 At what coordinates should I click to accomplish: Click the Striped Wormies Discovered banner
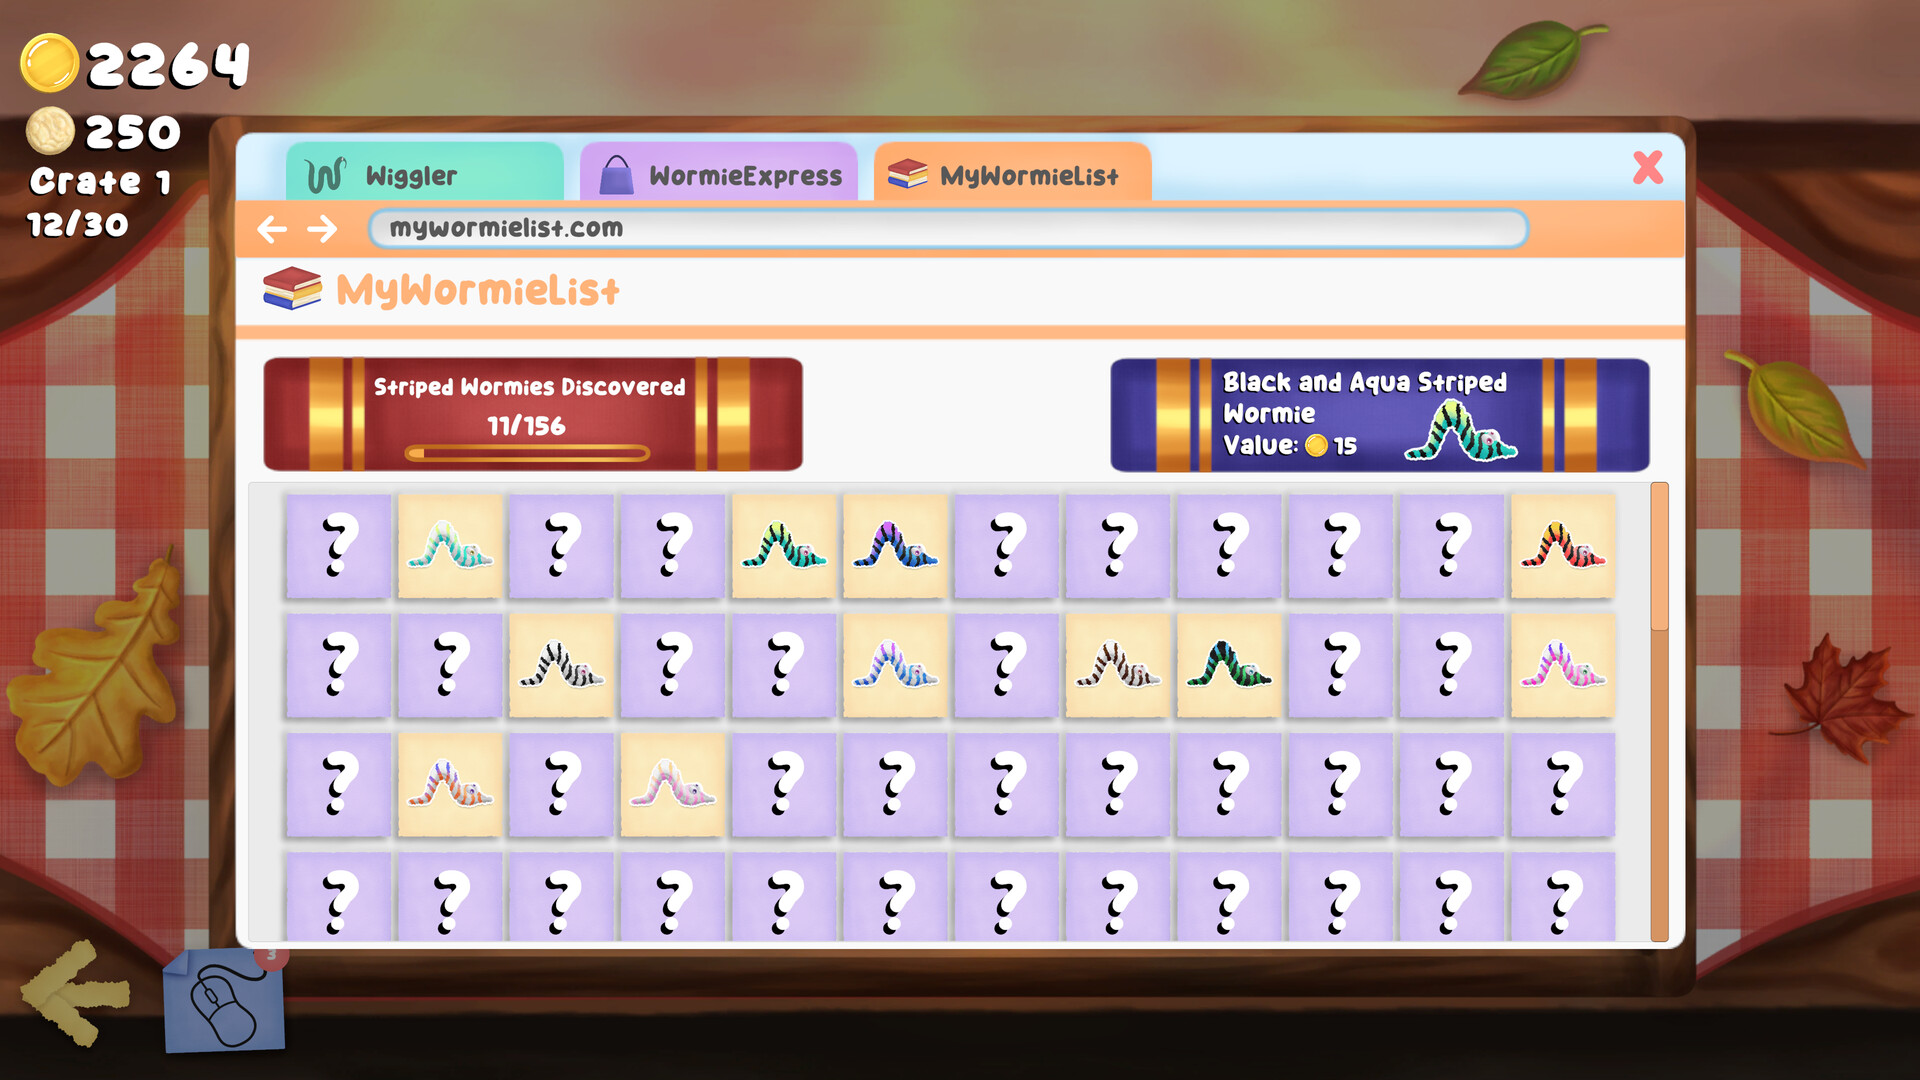coord(530,412)
